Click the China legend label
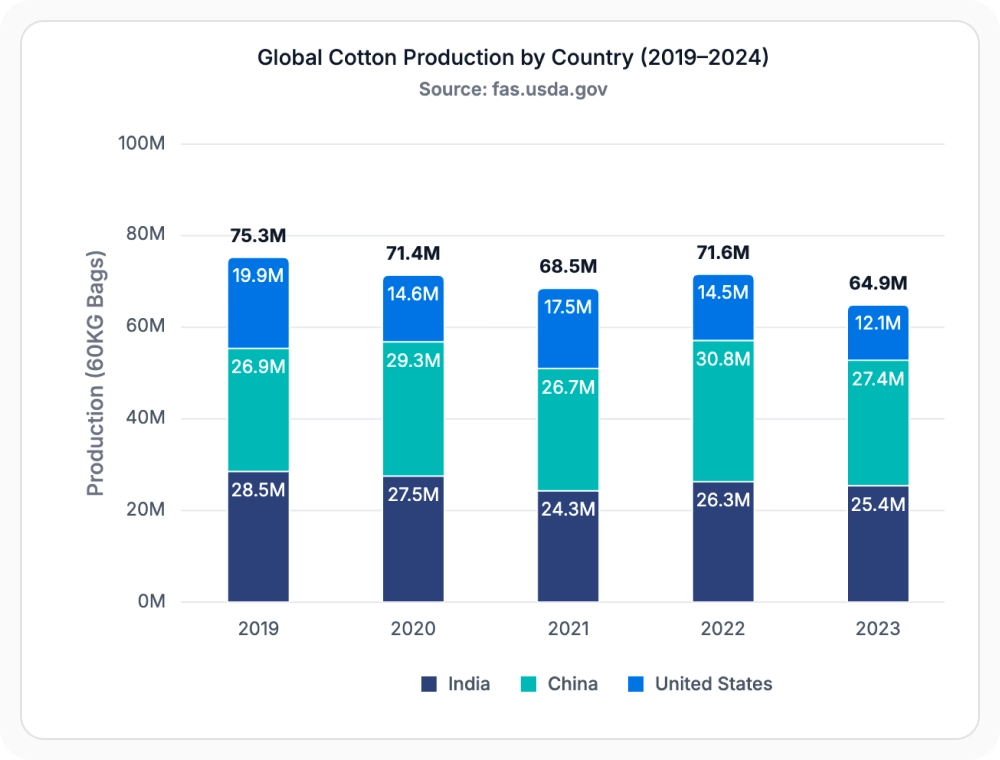1000x760 pixels. click(x=573, y=684)
